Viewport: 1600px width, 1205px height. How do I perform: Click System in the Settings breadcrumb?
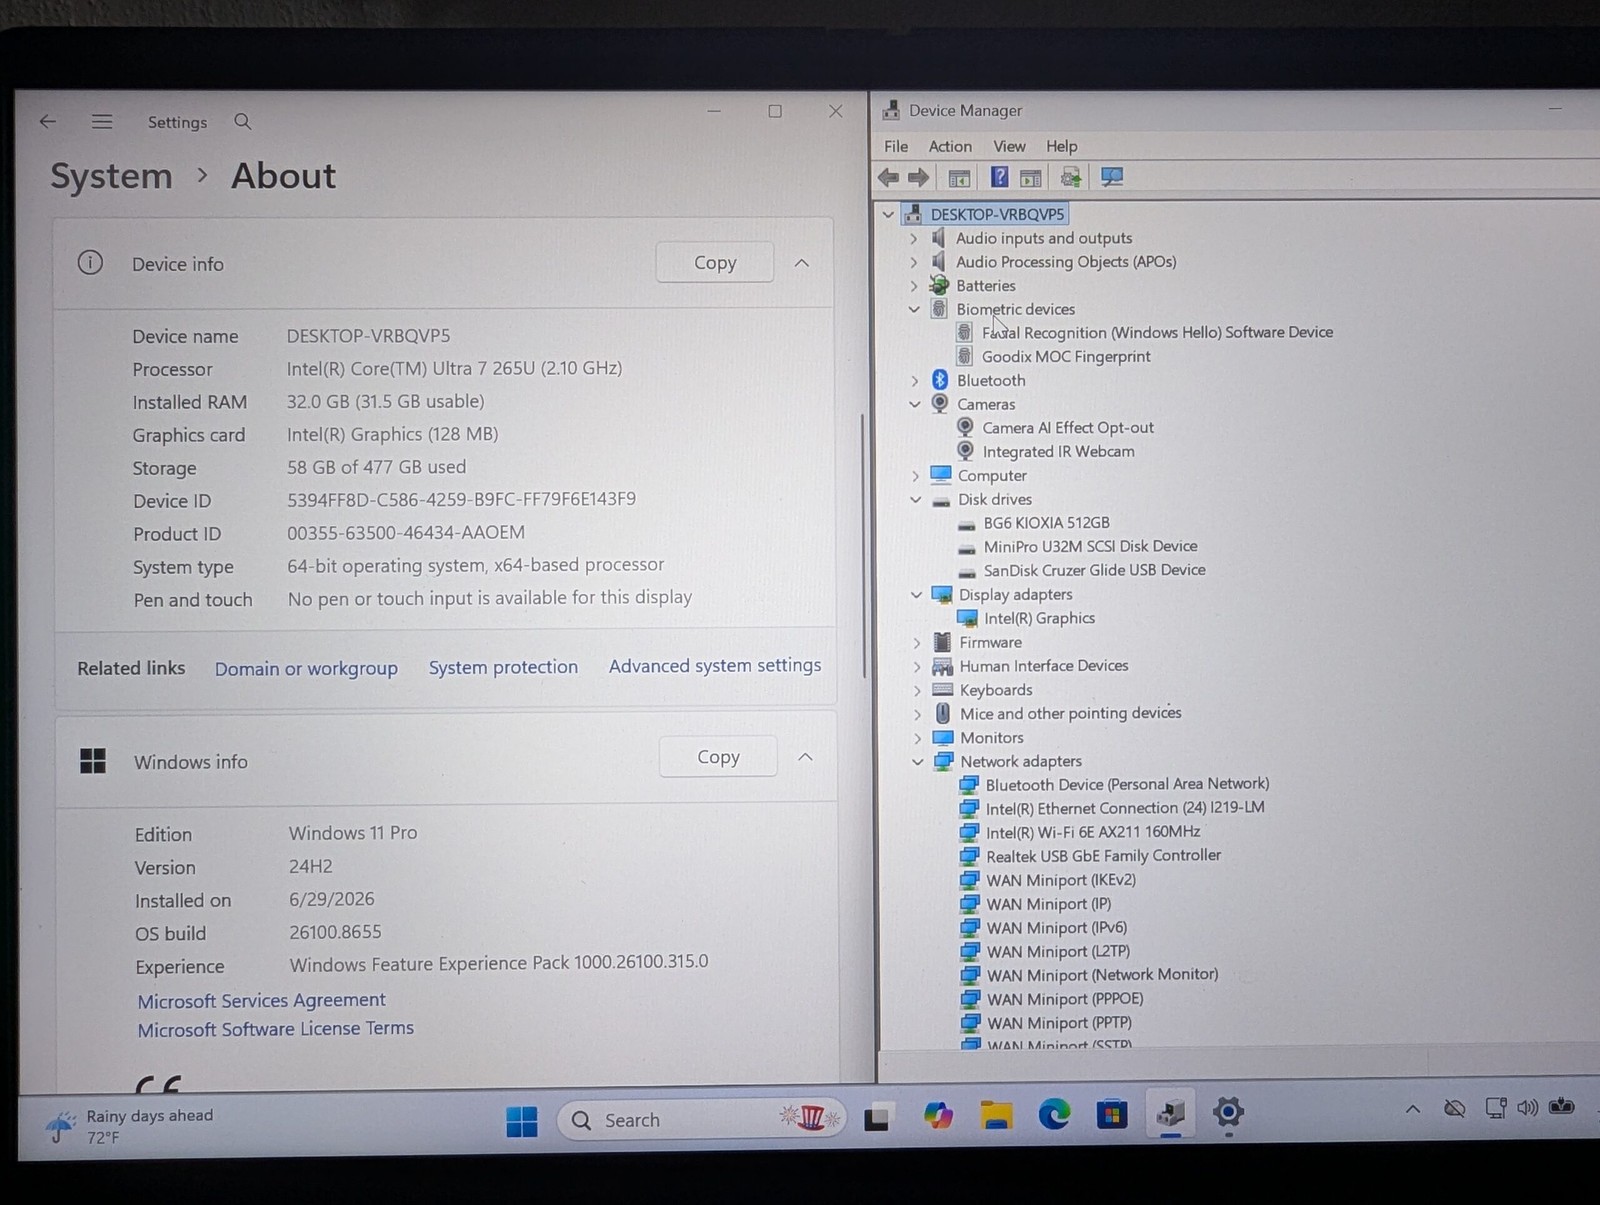pos(111,177)
